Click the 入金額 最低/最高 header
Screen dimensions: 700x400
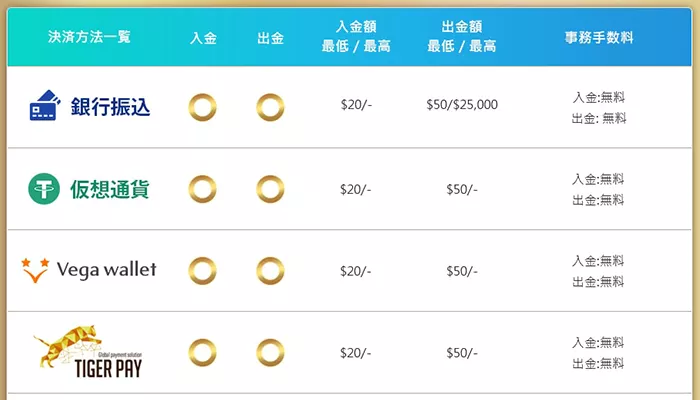[x=355, y=37]
